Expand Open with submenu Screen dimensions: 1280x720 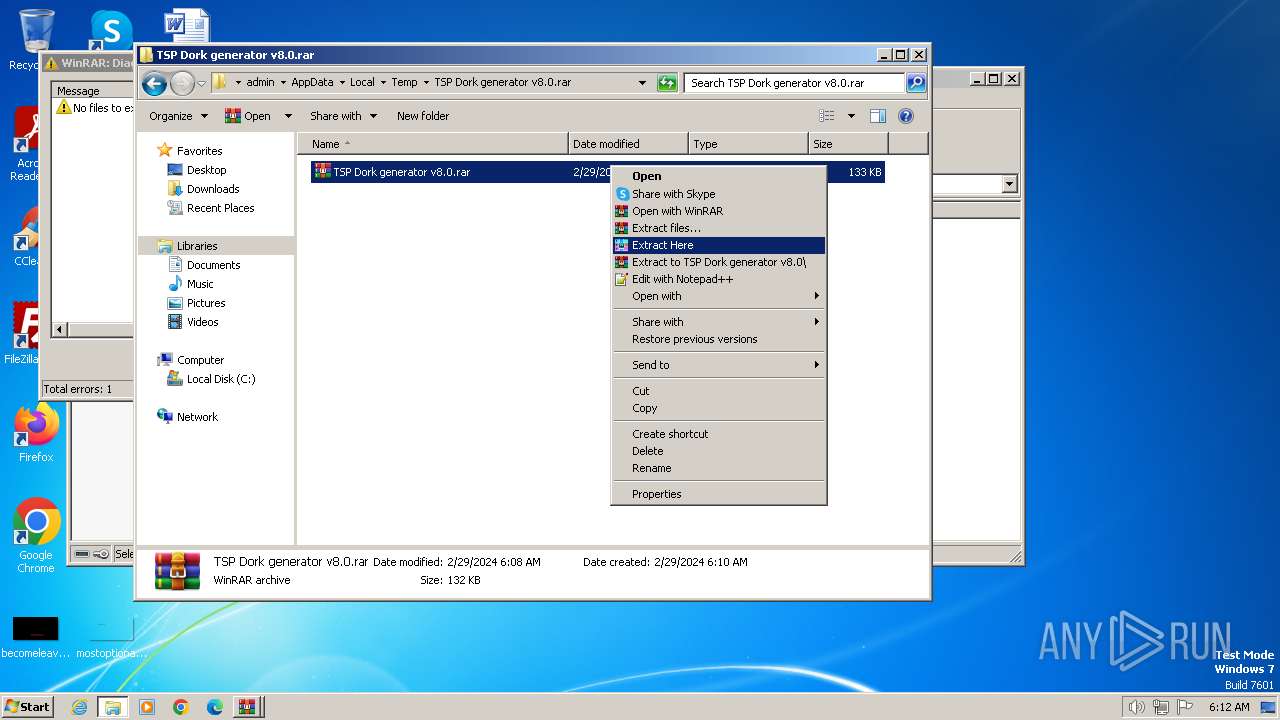point(719,296)
